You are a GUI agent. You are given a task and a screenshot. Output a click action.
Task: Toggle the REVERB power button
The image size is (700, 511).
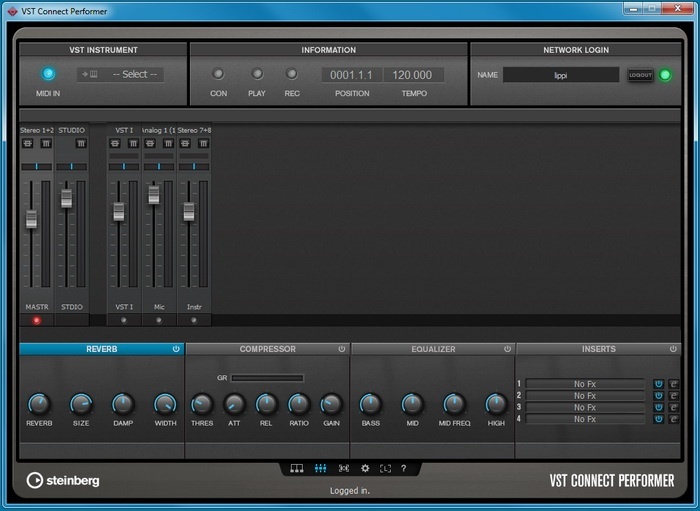tap(176, 349)
